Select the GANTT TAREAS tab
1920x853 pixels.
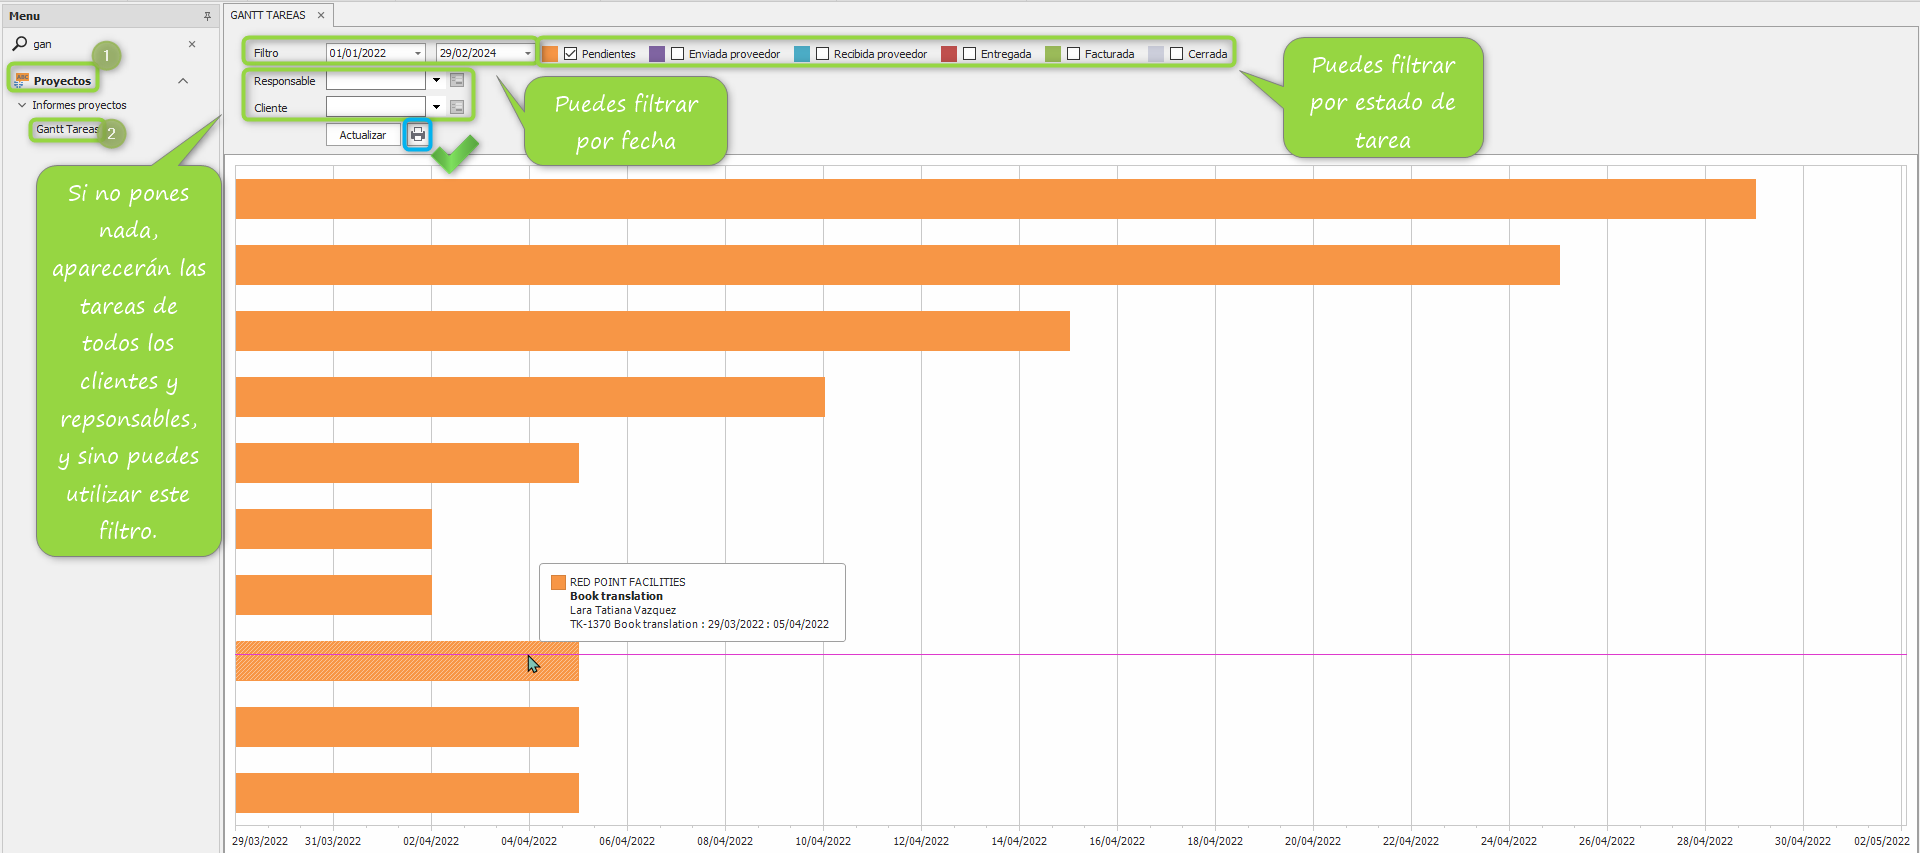268,15
